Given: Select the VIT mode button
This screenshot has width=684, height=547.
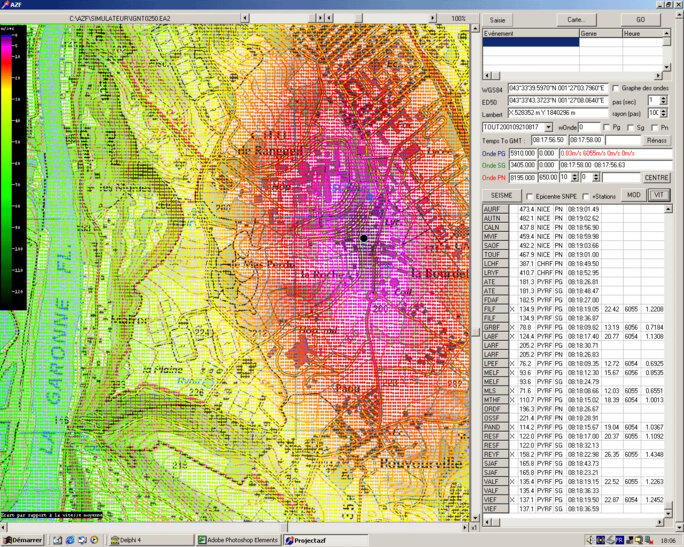Looking at the screenshot, I should tap(658, 195).
